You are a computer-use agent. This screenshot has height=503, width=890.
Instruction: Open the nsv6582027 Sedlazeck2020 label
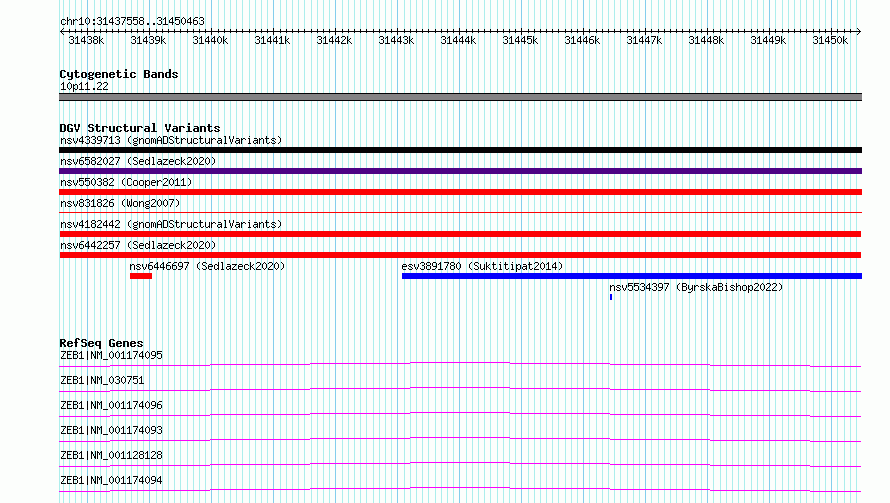pyautogui.click(x=138, y=161)
